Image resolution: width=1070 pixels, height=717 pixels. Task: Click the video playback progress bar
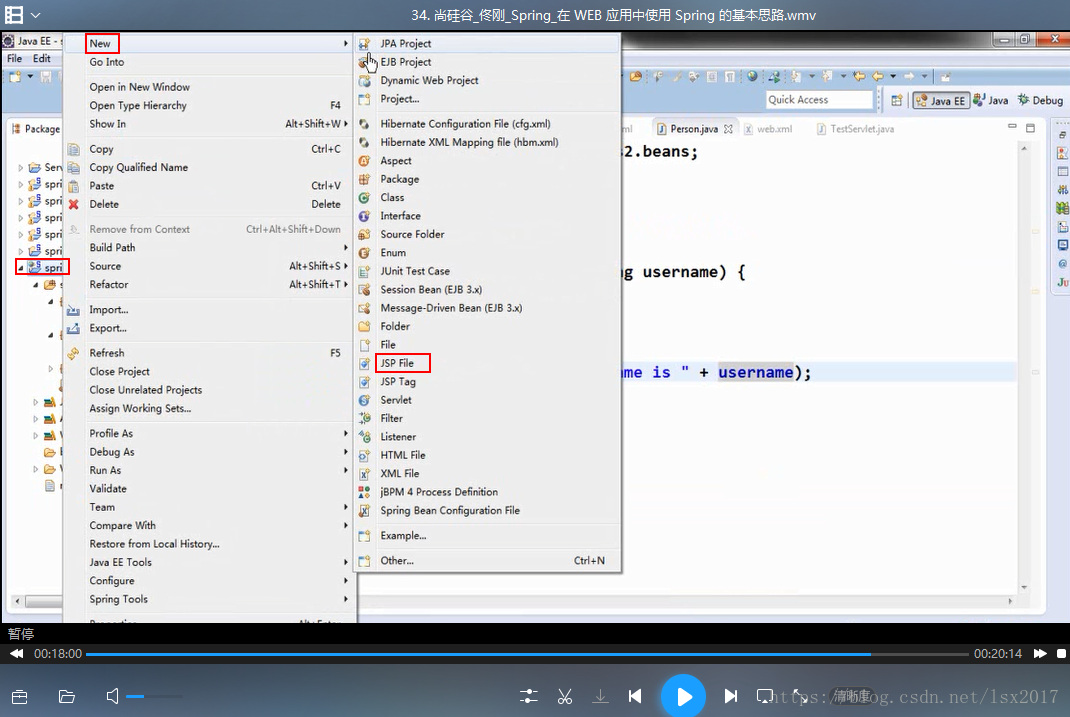point(527,654)
